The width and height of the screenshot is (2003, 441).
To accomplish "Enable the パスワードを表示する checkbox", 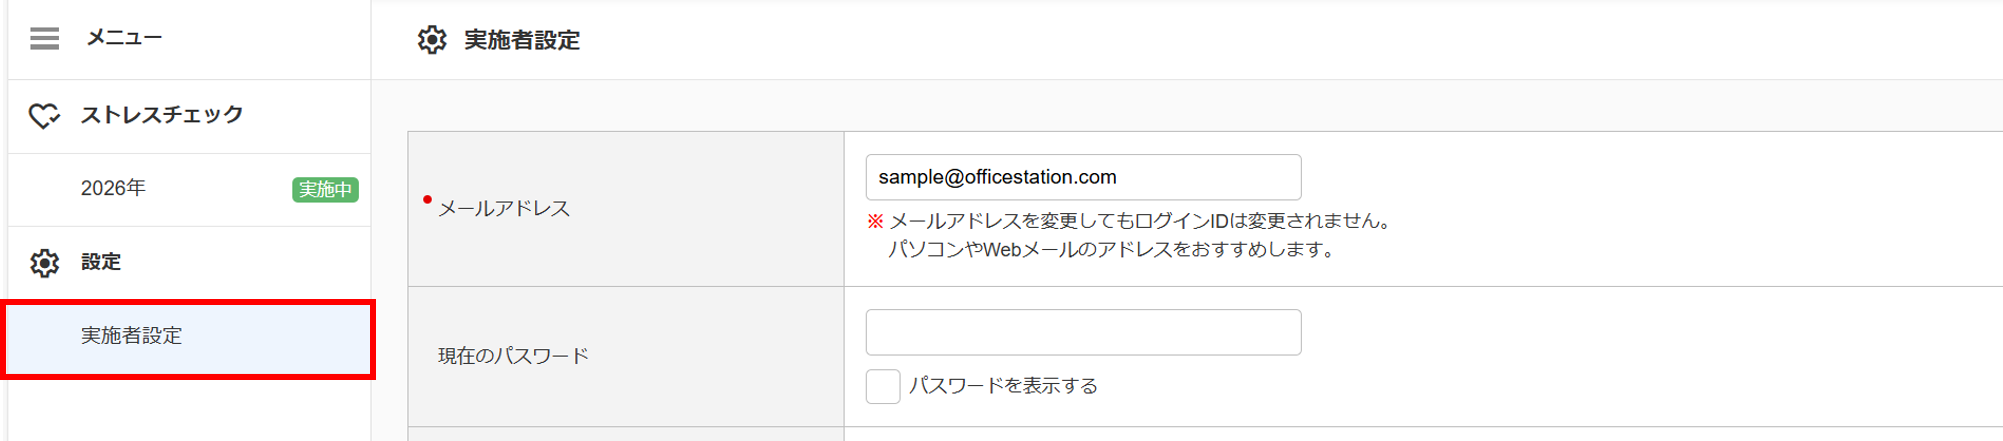I will (x=883, y=386).
